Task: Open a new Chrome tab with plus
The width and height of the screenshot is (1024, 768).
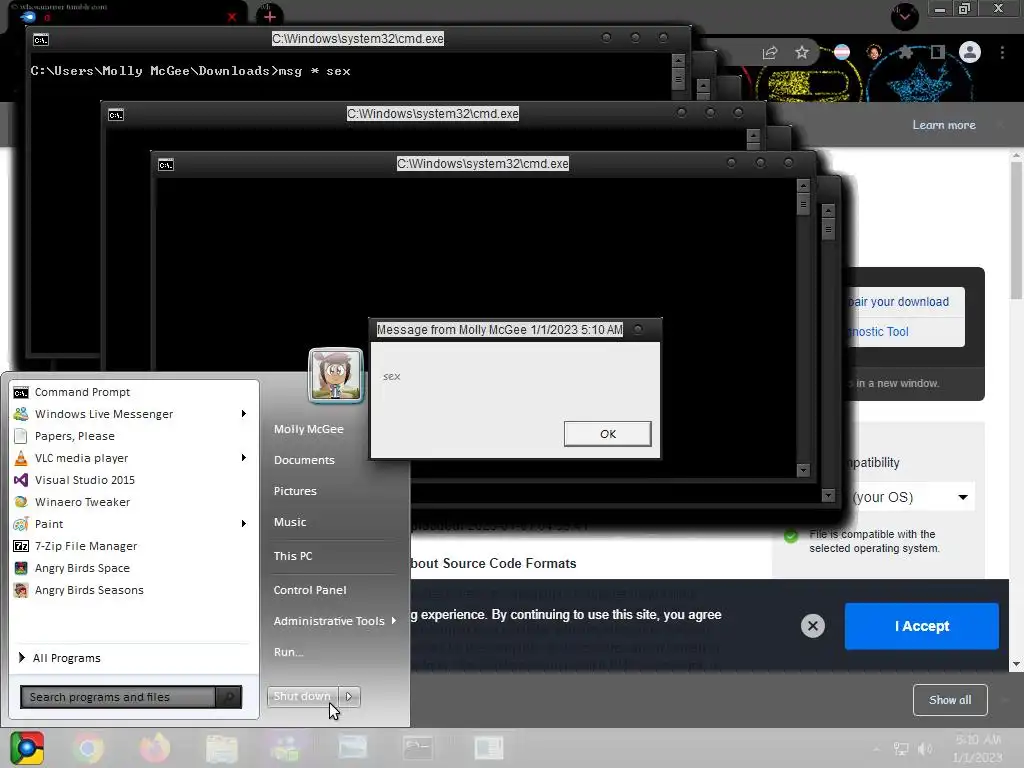Action: (270, 16)
